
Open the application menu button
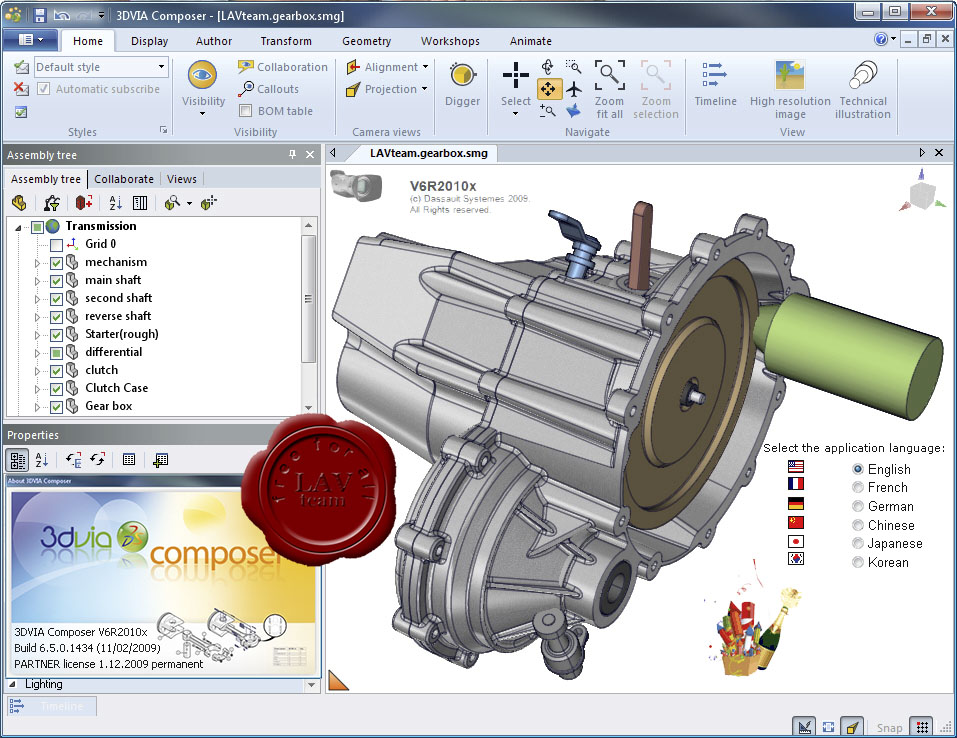coord(31,40)
